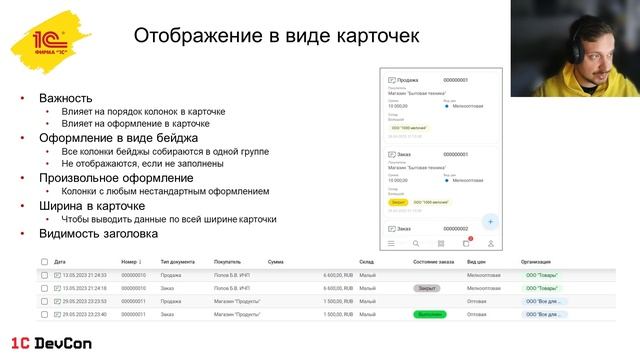Click Заказ in the 29.05.2023 23:23:40 row
640x360 pixels.
(167, 315)
